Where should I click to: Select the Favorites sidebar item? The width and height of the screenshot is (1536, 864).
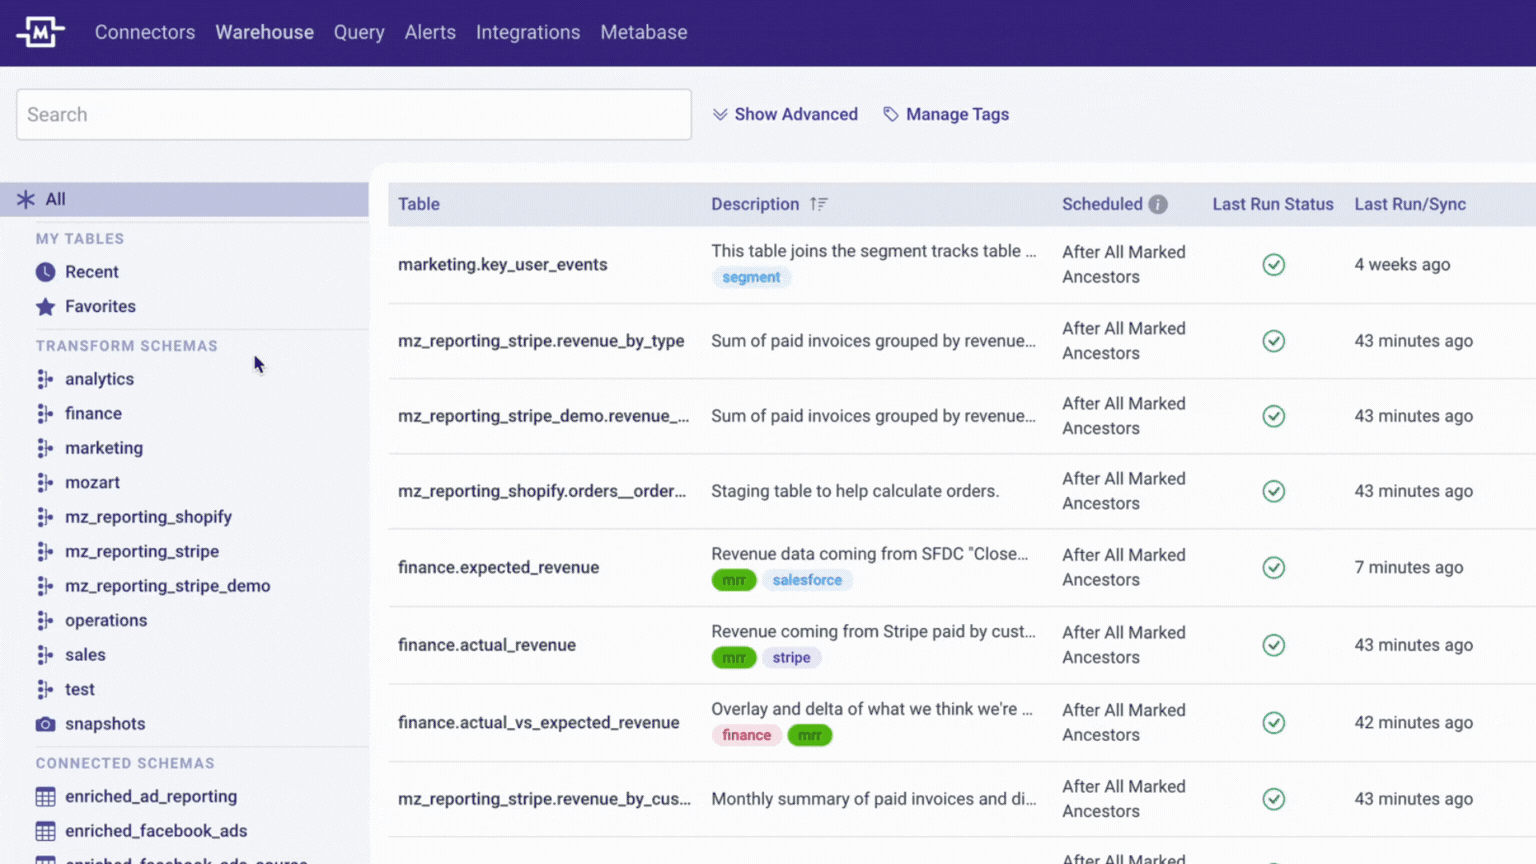(x=100, y=307)
